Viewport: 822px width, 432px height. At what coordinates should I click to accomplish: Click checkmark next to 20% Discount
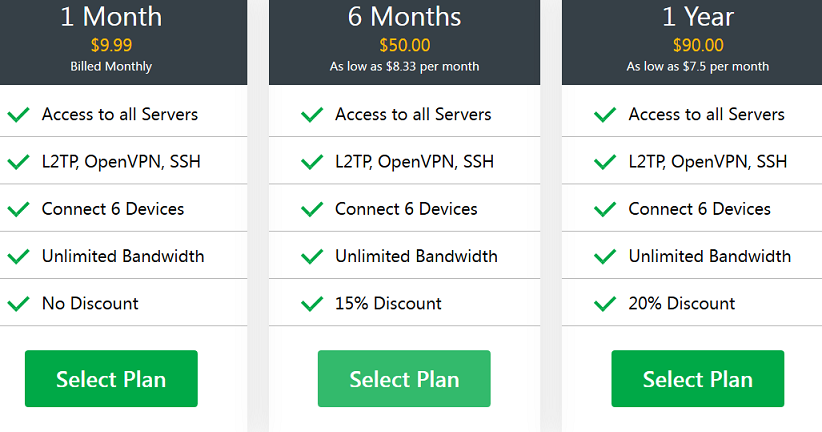coord(604,304)
